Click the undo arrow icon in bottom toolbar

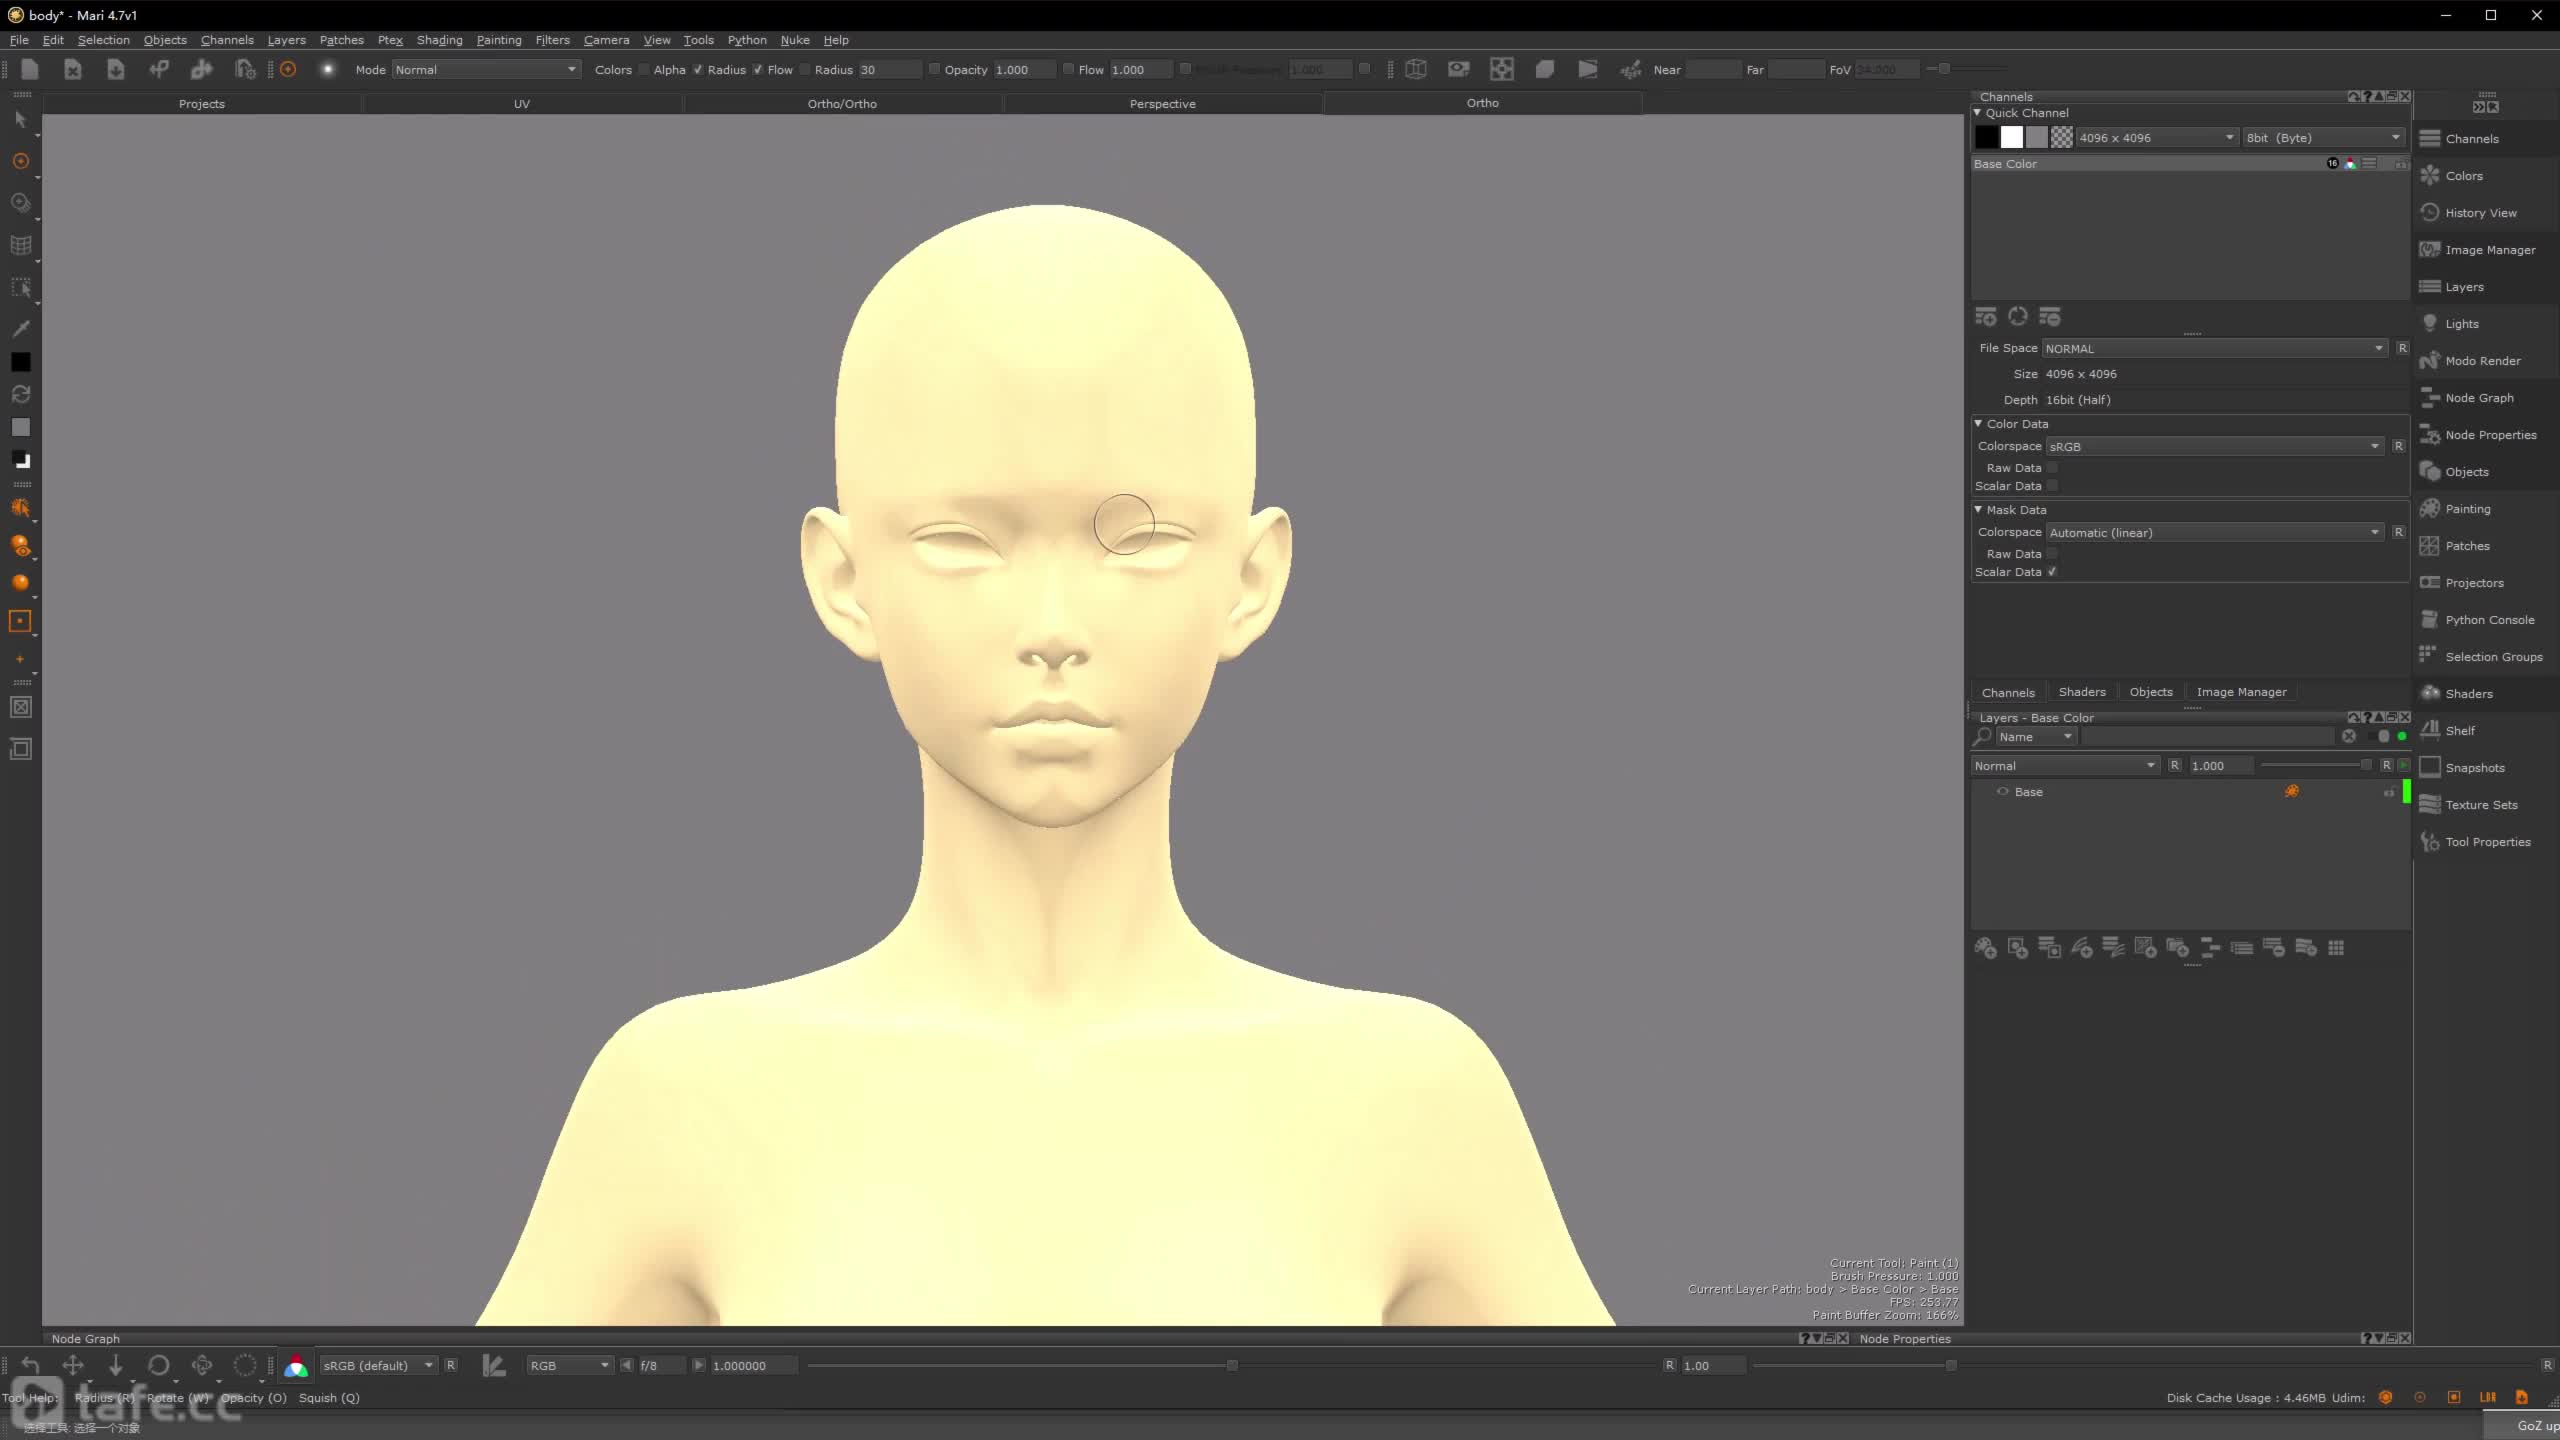point(30,1365)
